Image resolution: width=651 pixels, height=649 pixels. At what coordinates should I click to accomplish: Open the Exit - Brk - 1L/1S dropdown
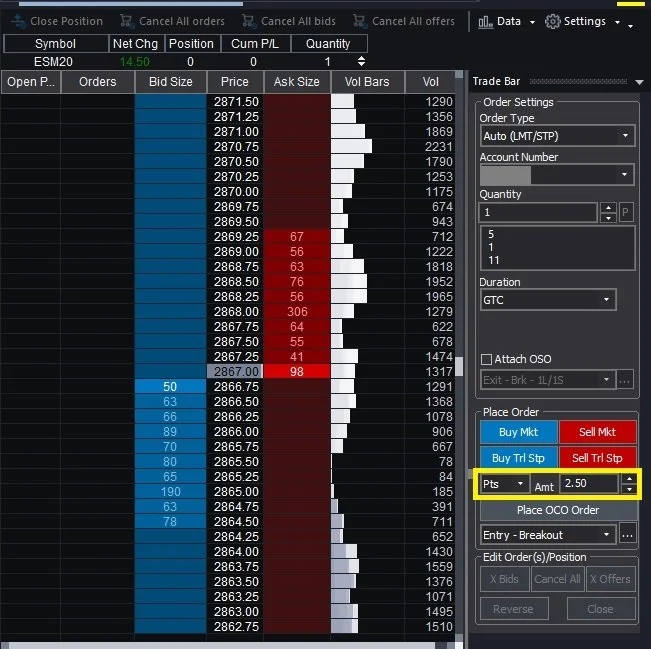606,380
